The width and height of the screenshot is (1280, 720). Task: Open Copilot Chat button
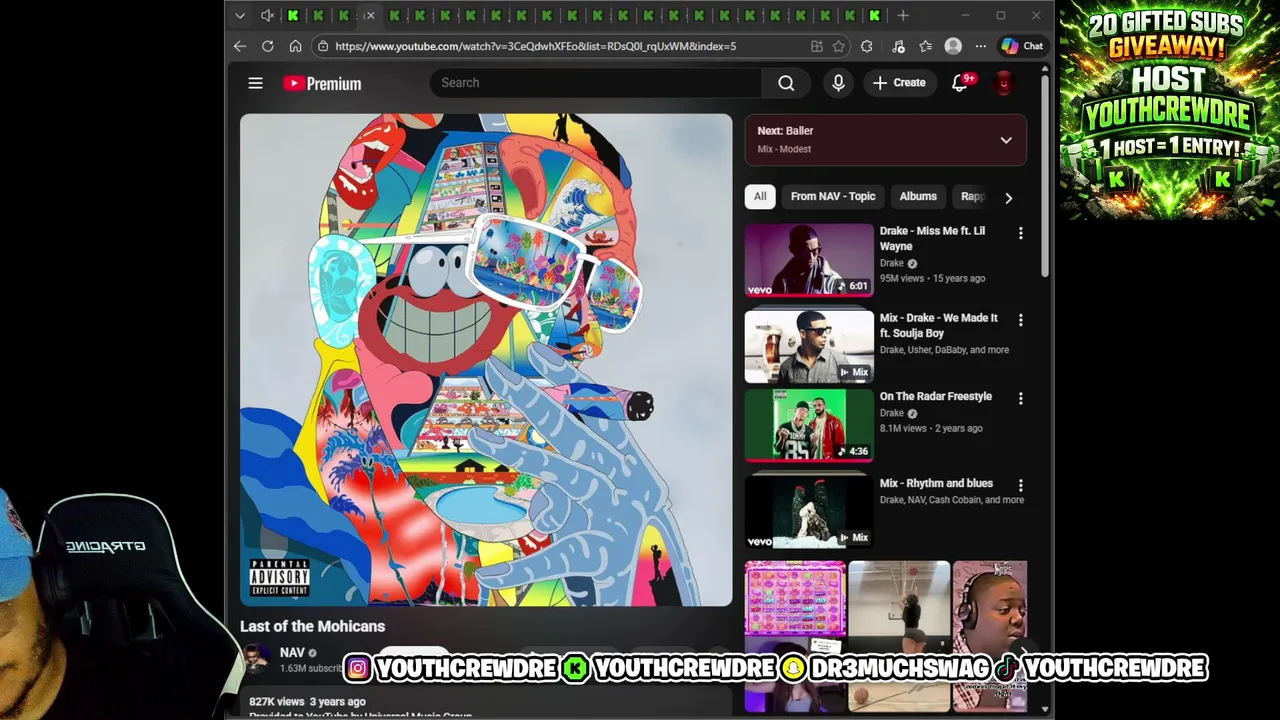coord(1022,46)
